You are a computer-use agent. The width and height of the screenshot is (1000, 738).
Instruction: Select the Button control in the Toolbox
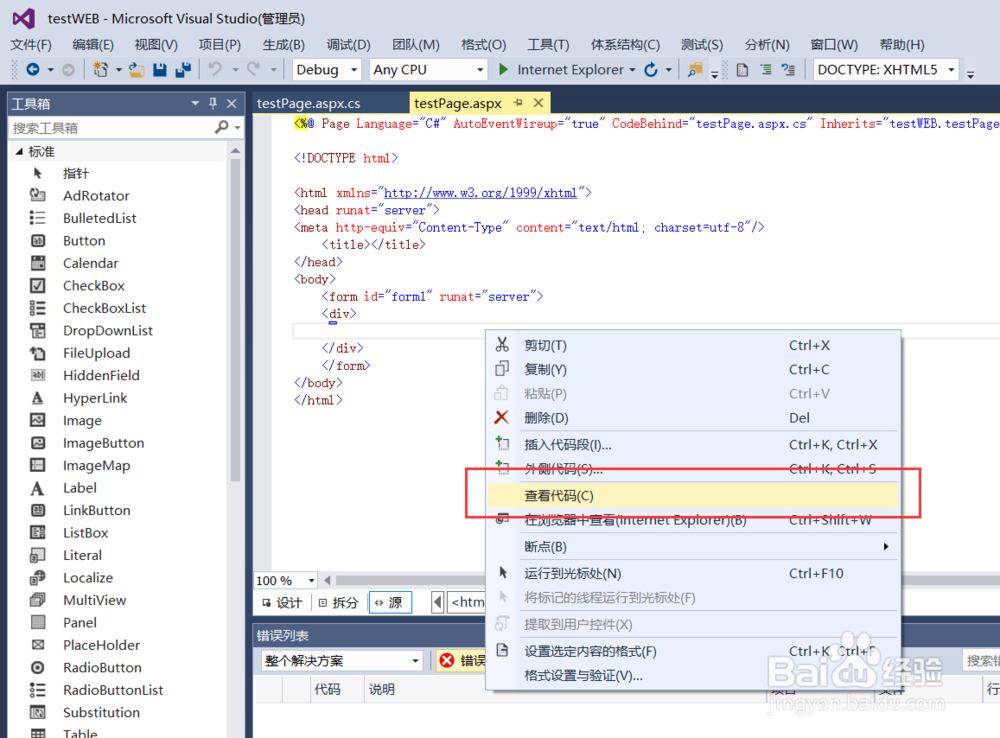coord(83,240)
